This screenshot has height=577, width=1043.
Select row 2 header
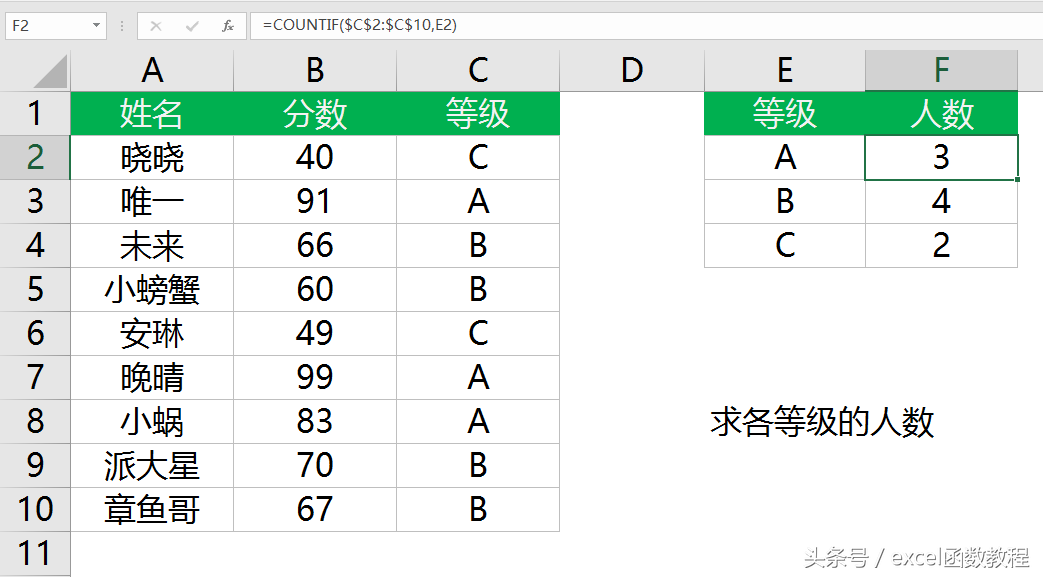coord(35,158)
